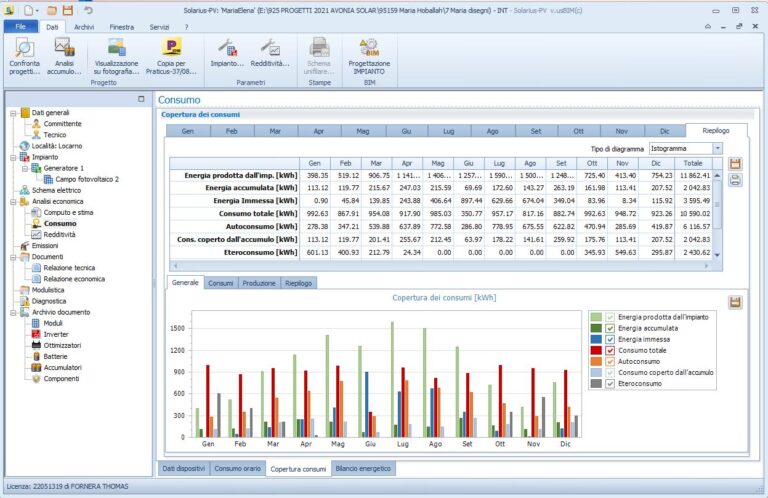Screen dimensions: 768x498
Task: Toggle Consumo totale checkbox
Action: 610,351
